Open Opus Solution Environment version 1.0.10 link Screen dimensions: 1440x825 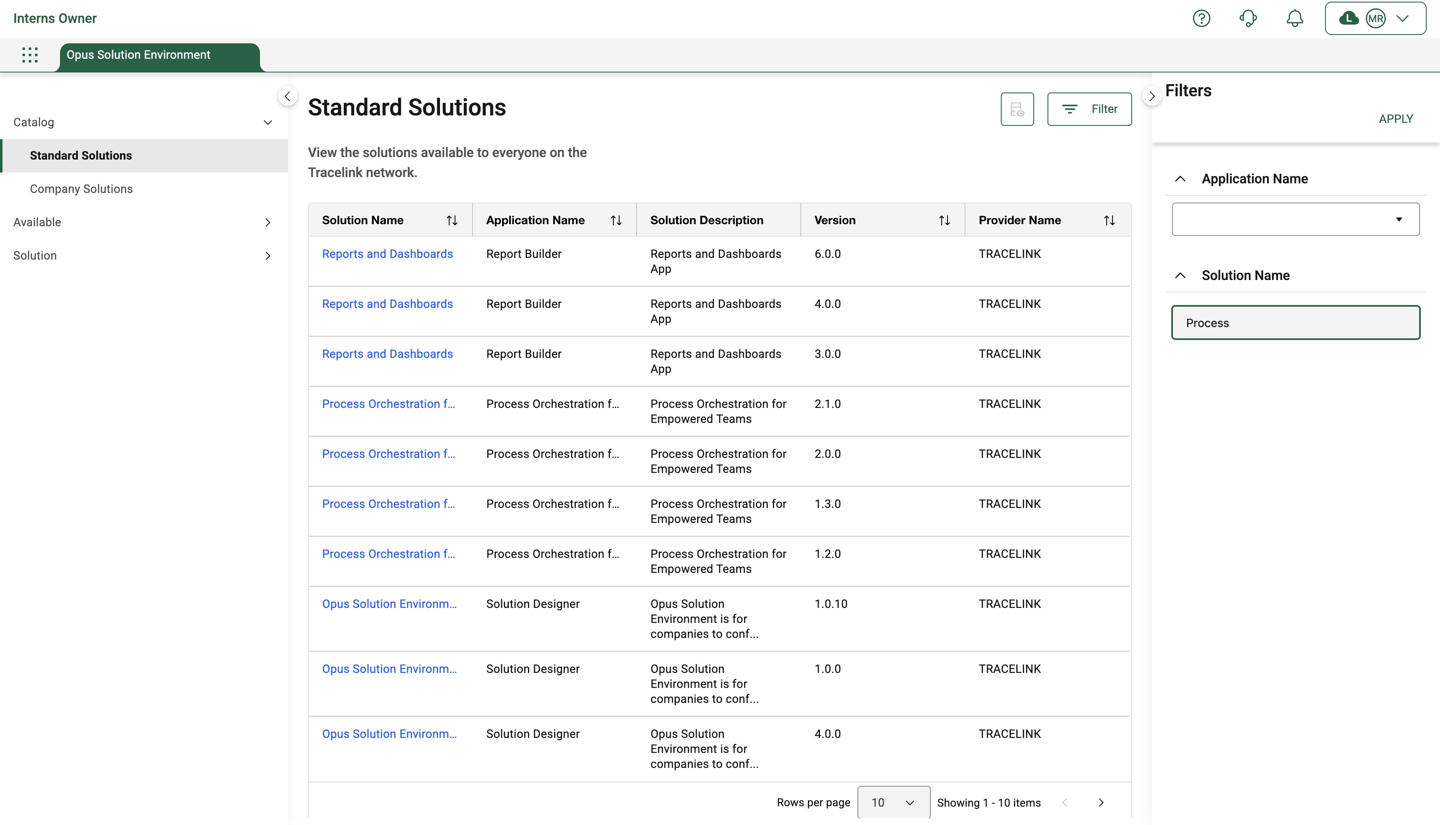tap(389, 604)
